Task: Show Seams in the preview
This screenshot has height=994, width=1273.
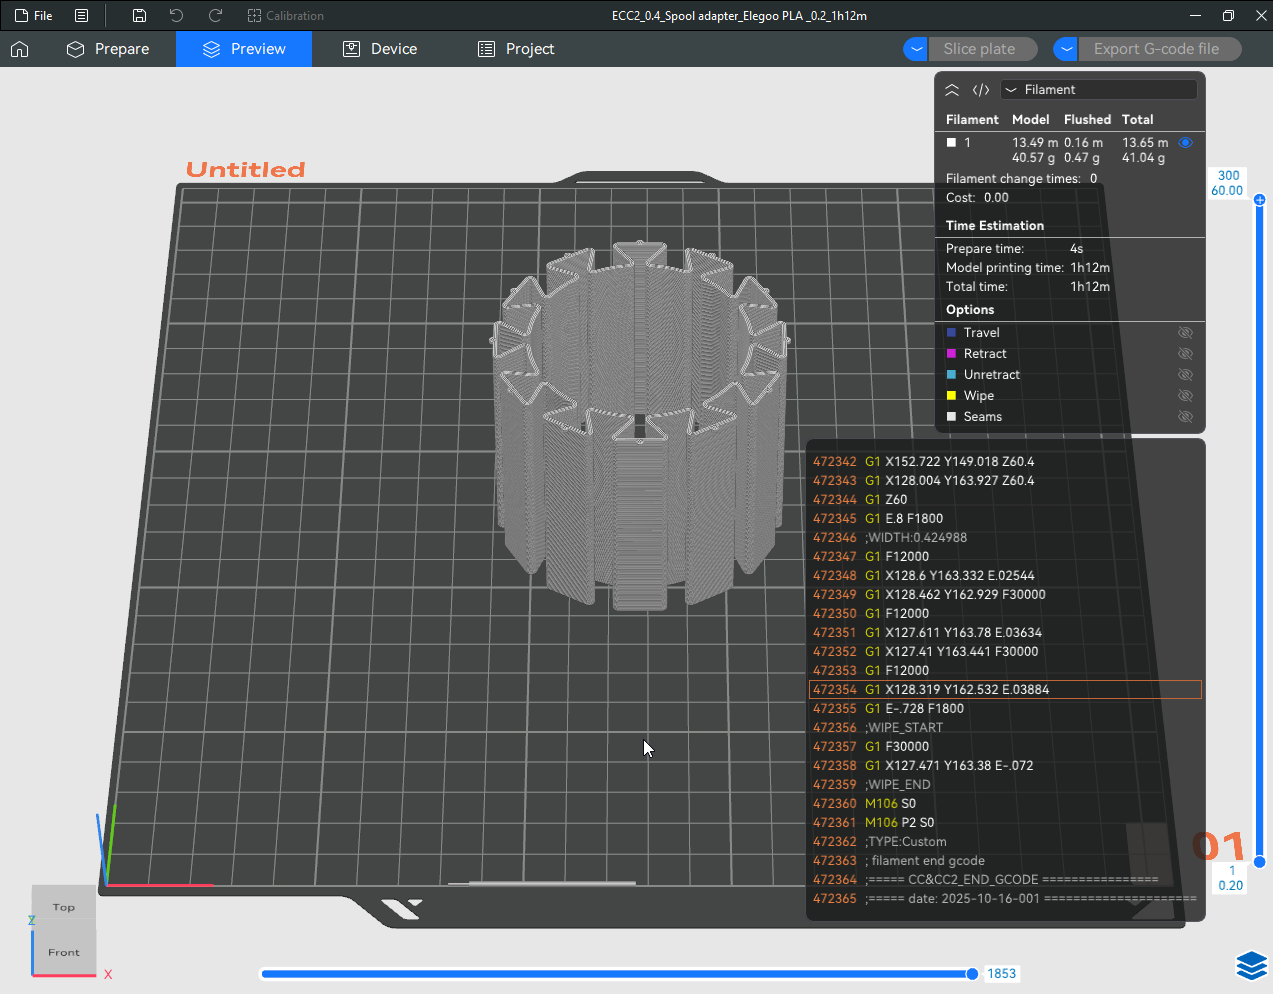Action: pos(1185,417)
